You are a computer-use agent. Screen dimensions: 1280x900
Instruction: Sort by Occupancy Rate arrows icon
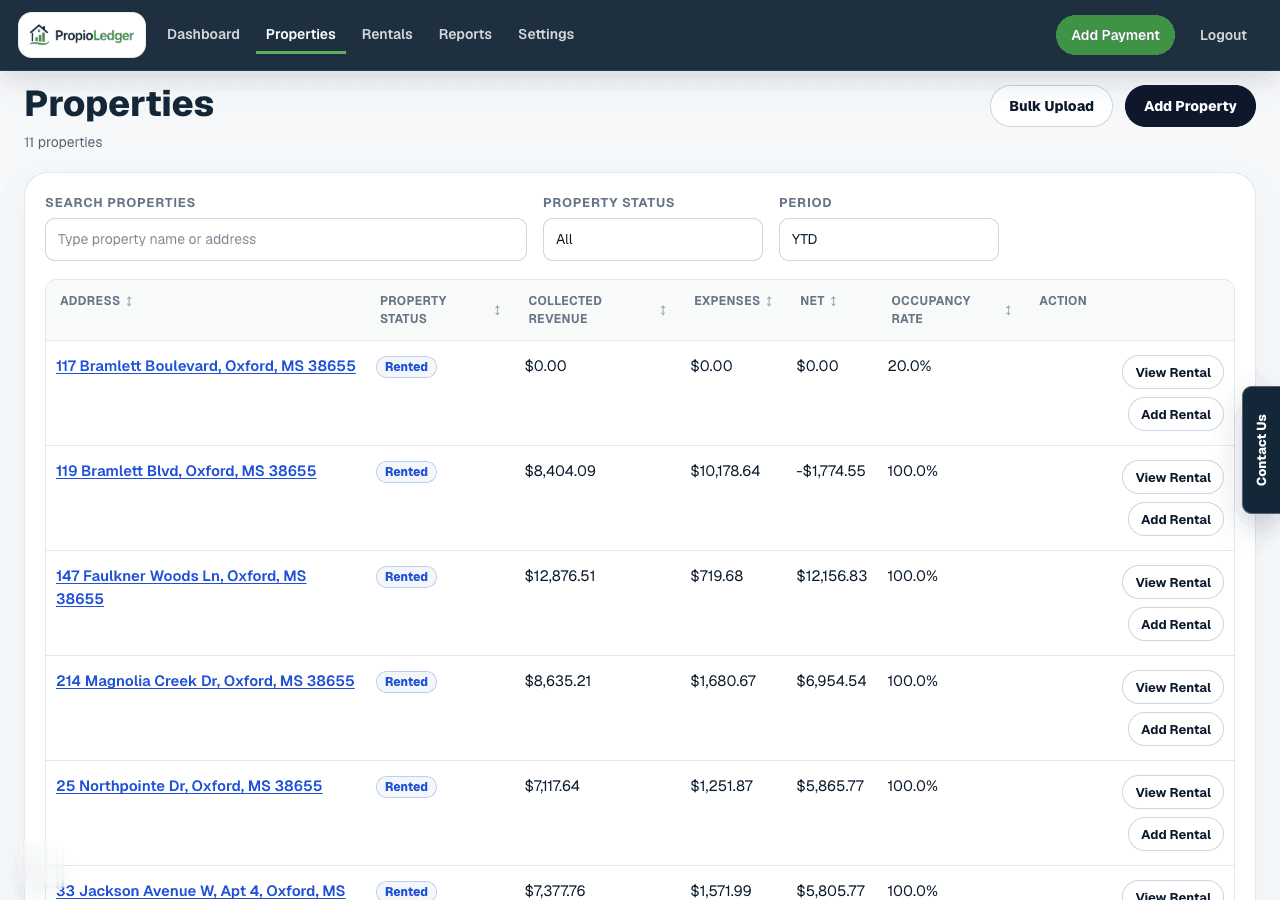coord(1008,310)
